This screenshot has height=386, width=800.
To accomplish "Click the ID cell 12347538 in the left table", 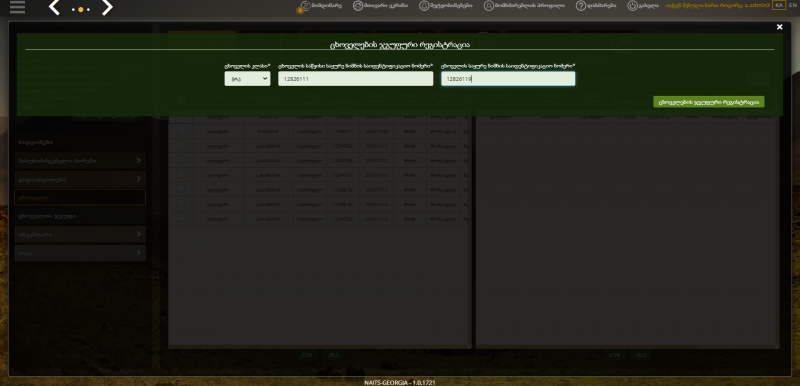I will pos(343,146).
